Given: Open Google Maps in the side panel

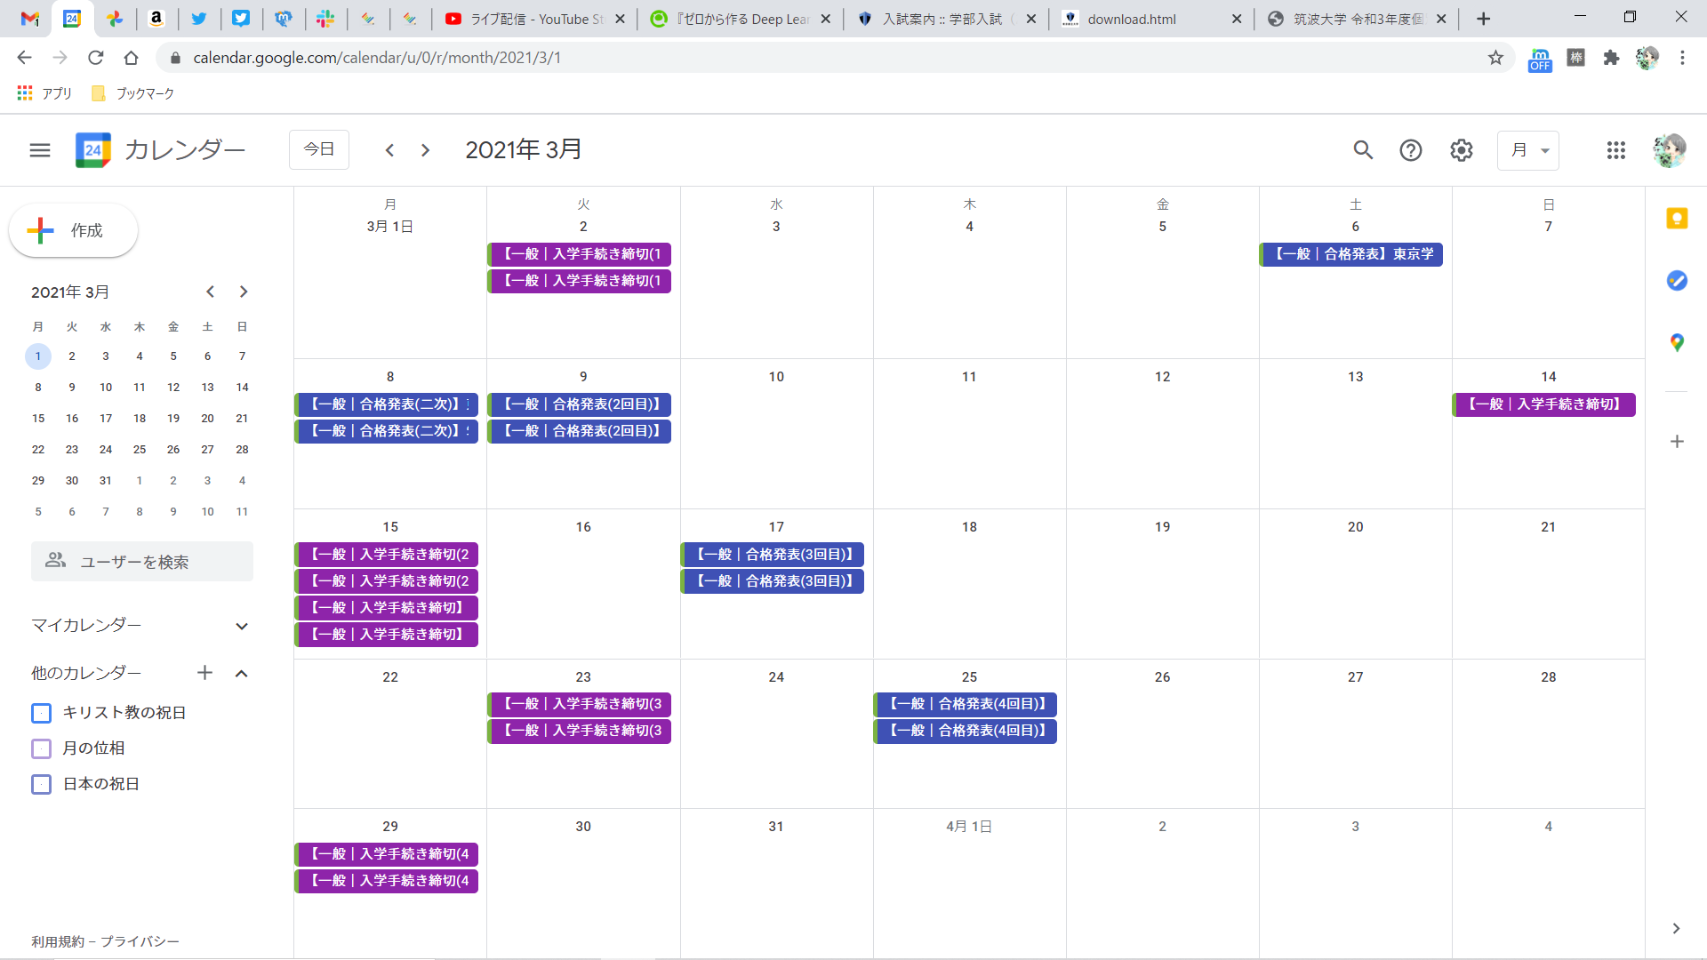Looking at the screenshot, I should click(1677, 343).
